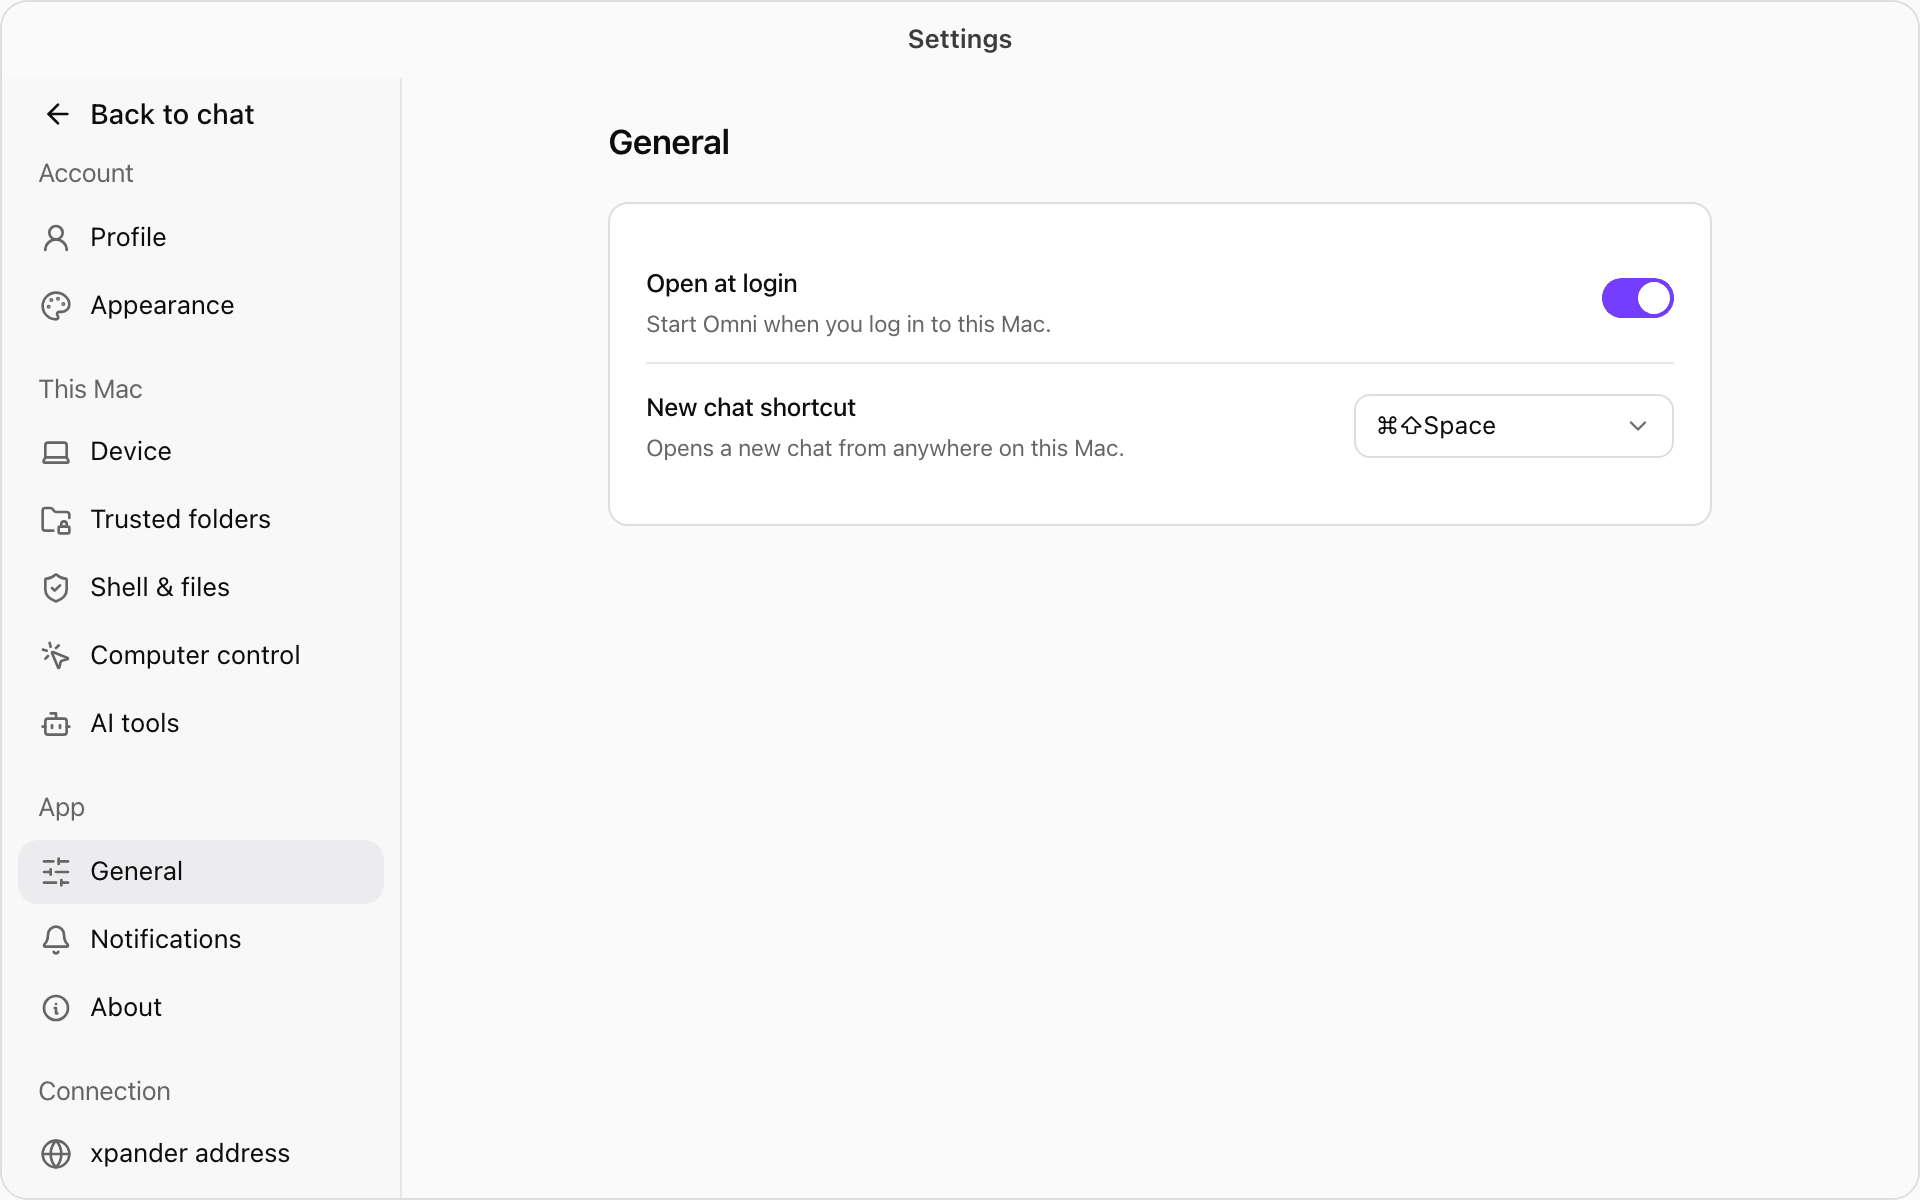Open Appearance settings page
The image size is (1920, 1200).
click(x=200, y=306)
